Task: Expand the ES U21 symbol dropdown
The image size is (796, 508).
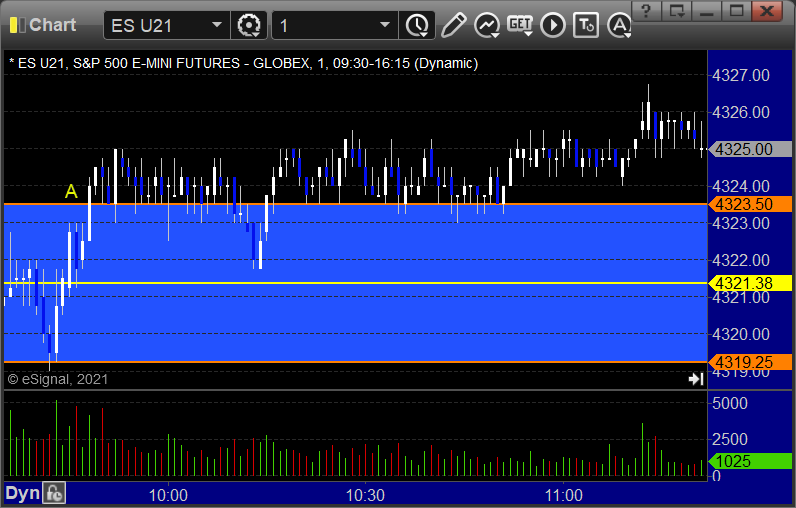Action: click(x=217, y=25)
